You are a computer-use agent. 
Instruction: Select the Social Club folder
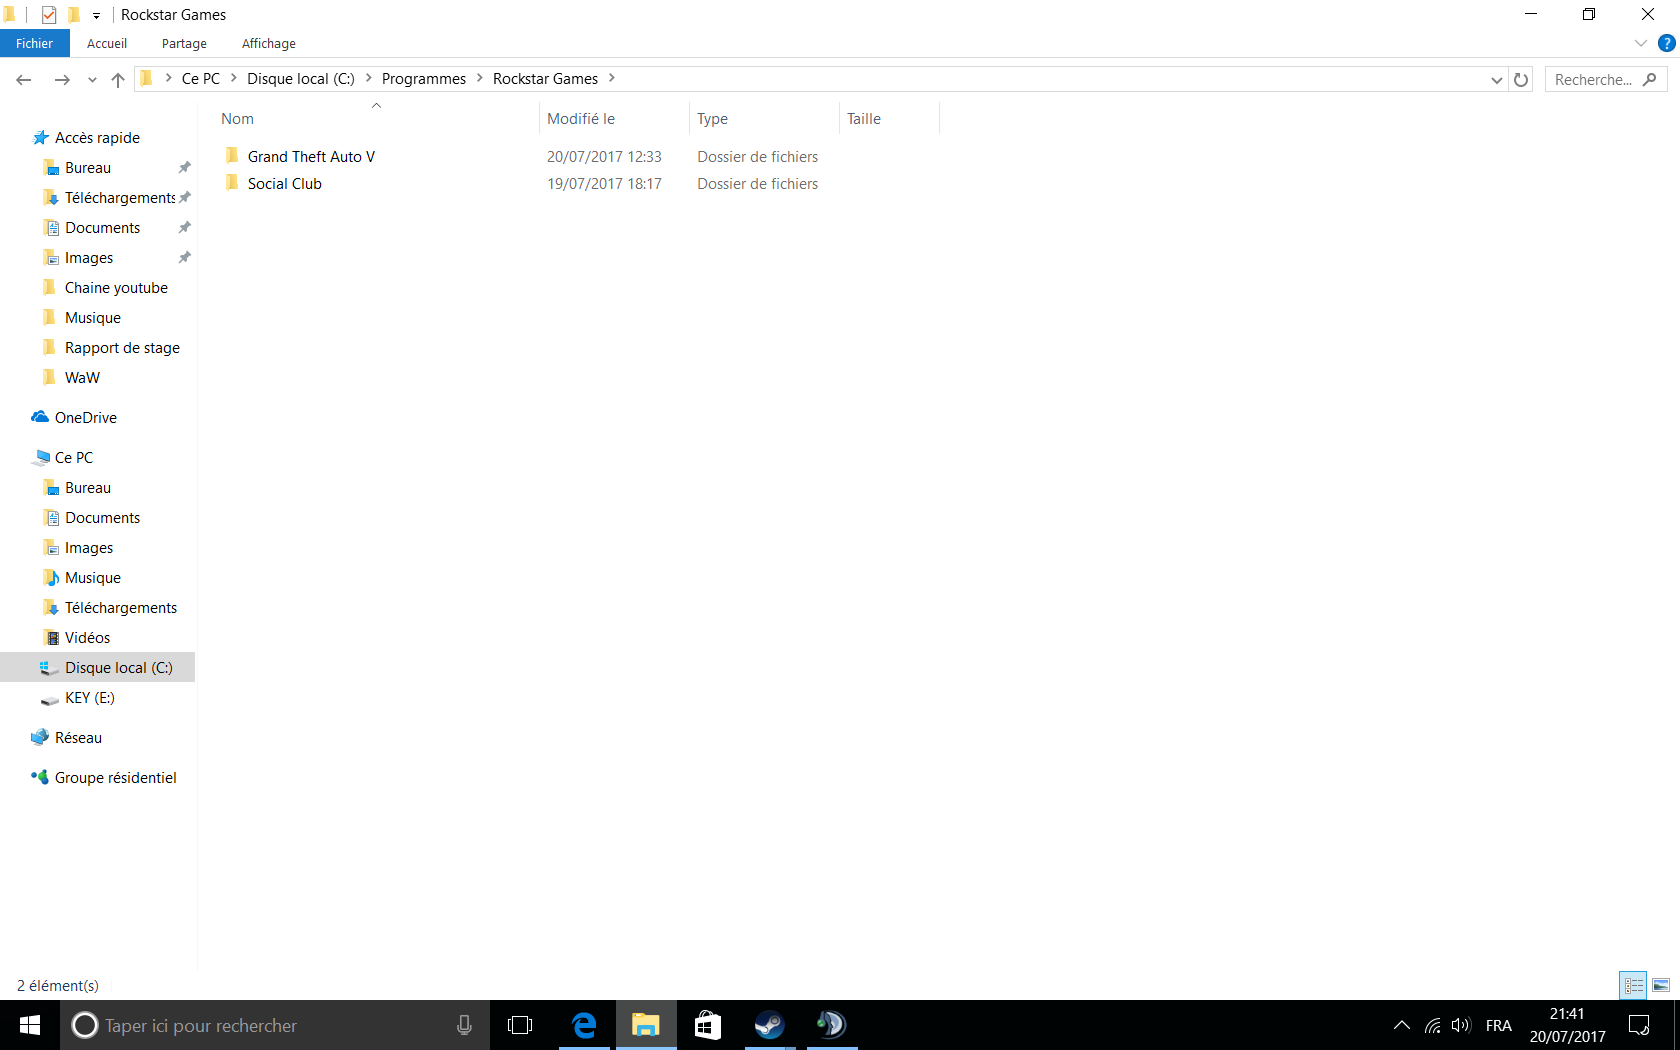pos(285,184)
